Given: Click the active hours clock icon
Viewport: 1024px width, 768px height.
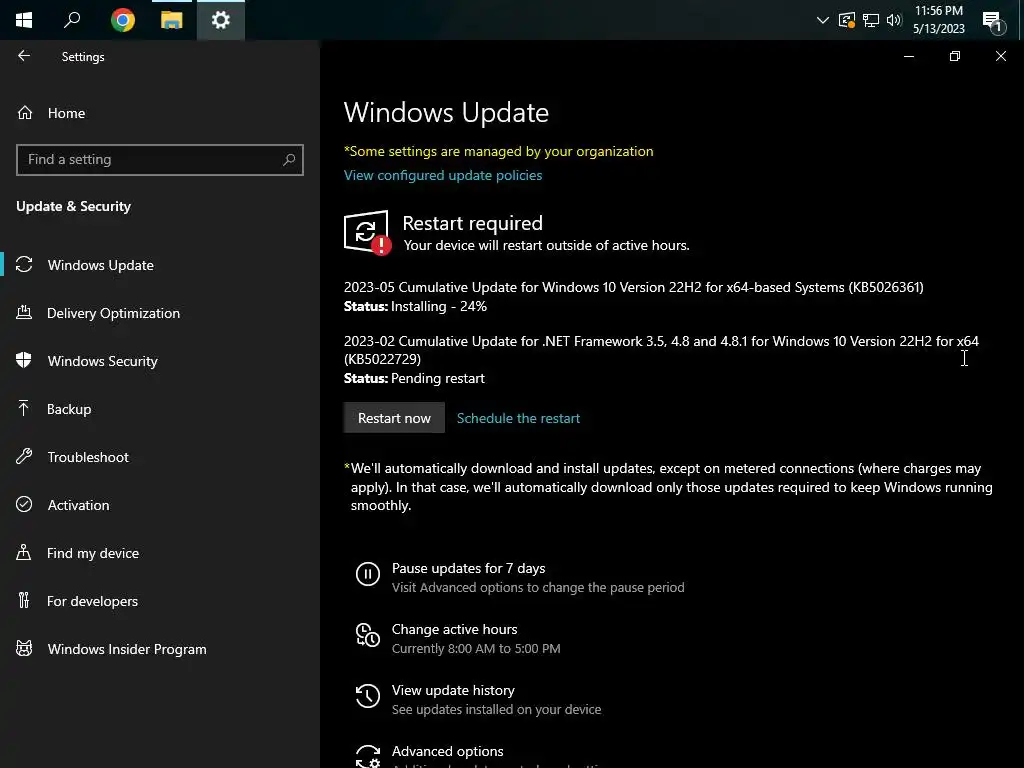Looking at the screenshot, I should (368, 635).
